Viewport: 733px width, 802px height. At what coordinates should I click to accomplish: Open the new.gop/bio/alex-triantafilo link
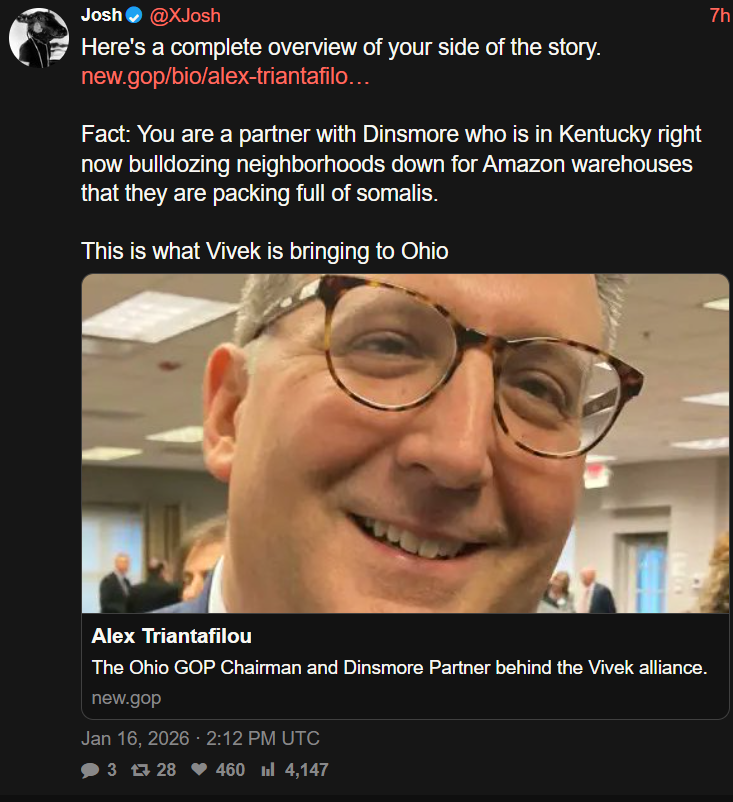(x=225, y=76)
